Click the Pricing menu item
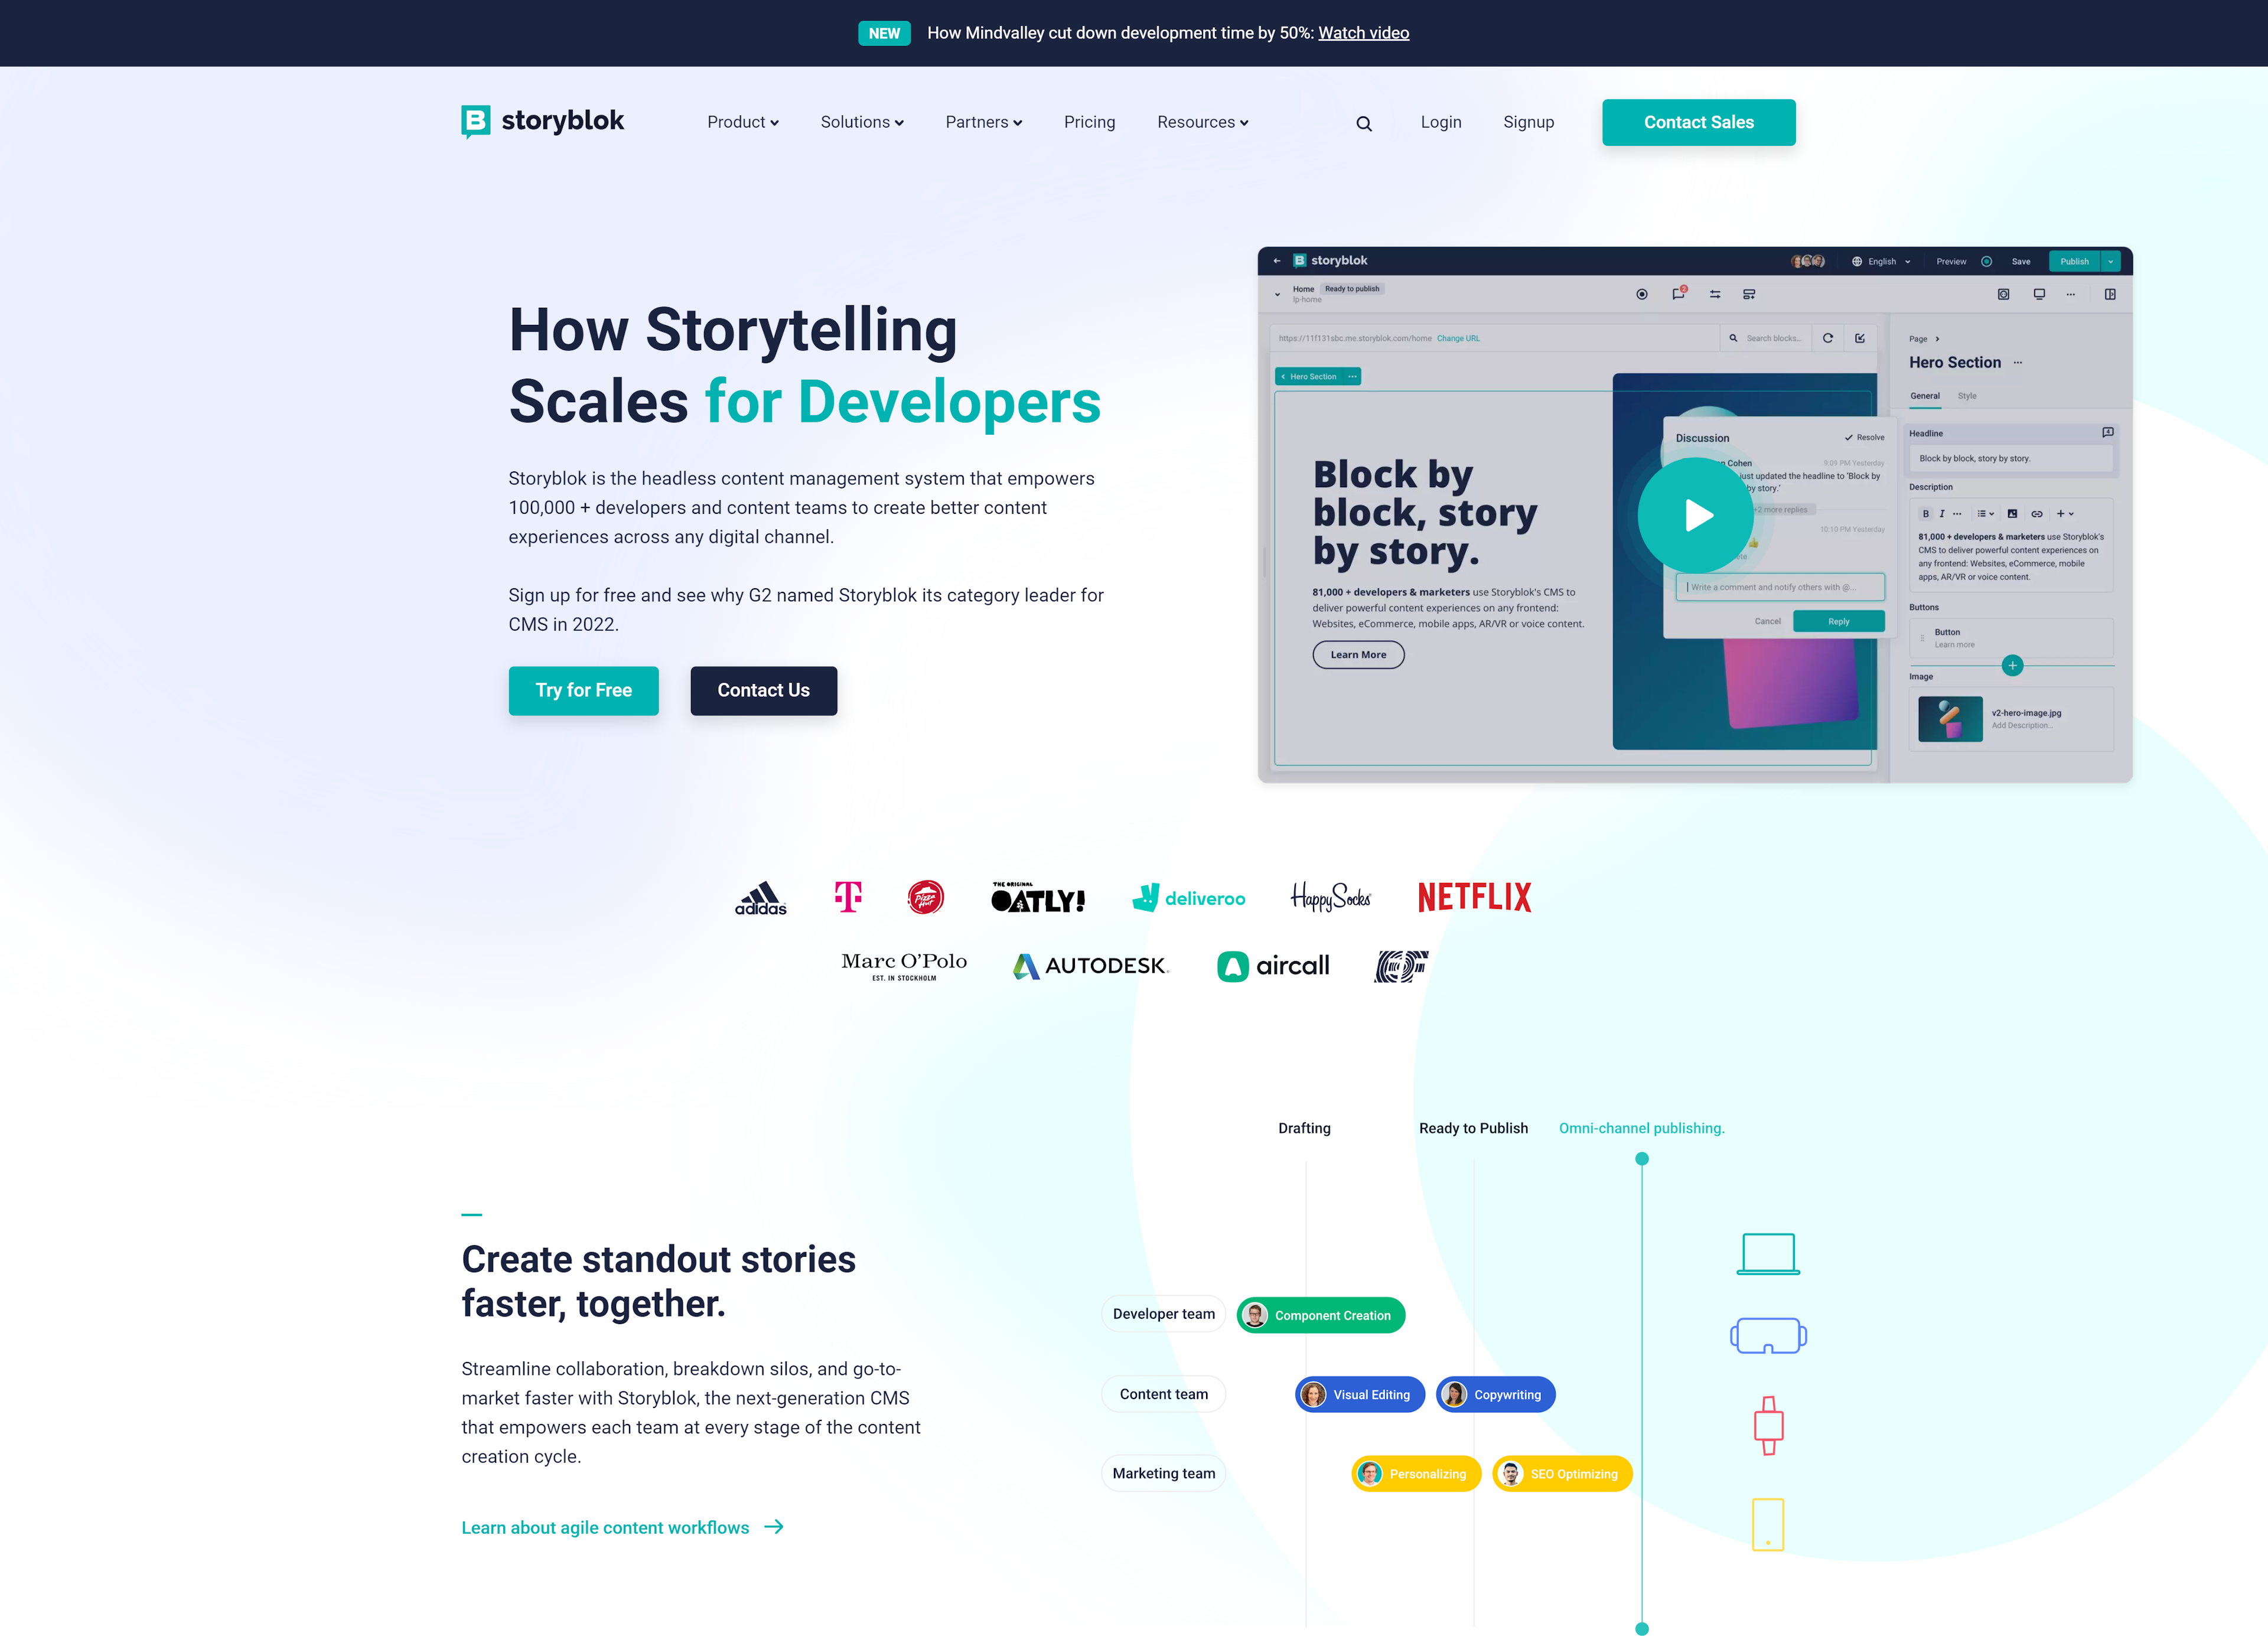 [1090, 122]
